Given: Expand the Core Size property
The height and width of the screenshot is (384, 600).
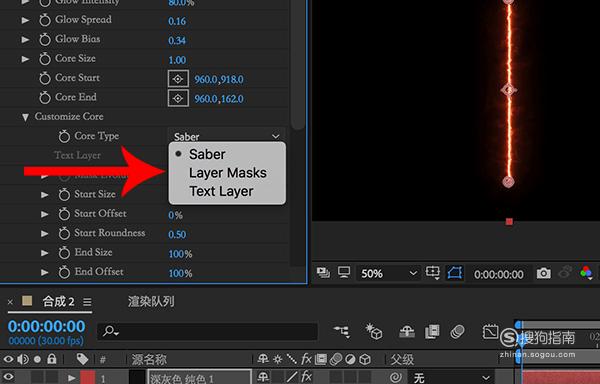Looking at the screenshot, I should [25, 59].
